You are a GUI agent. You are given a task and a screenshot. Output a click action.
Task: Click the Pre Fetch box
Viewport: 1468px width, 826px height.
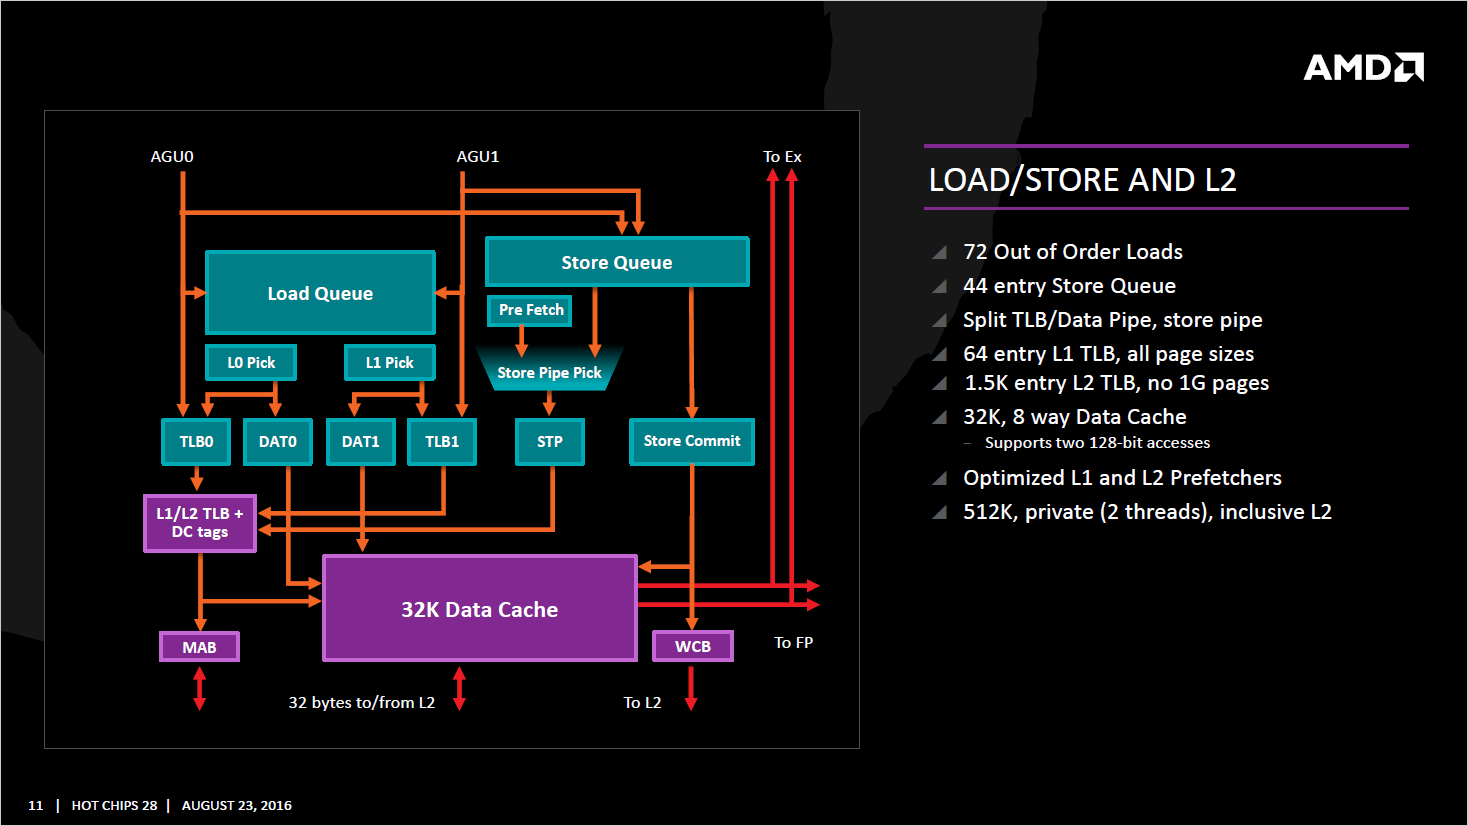530,310
